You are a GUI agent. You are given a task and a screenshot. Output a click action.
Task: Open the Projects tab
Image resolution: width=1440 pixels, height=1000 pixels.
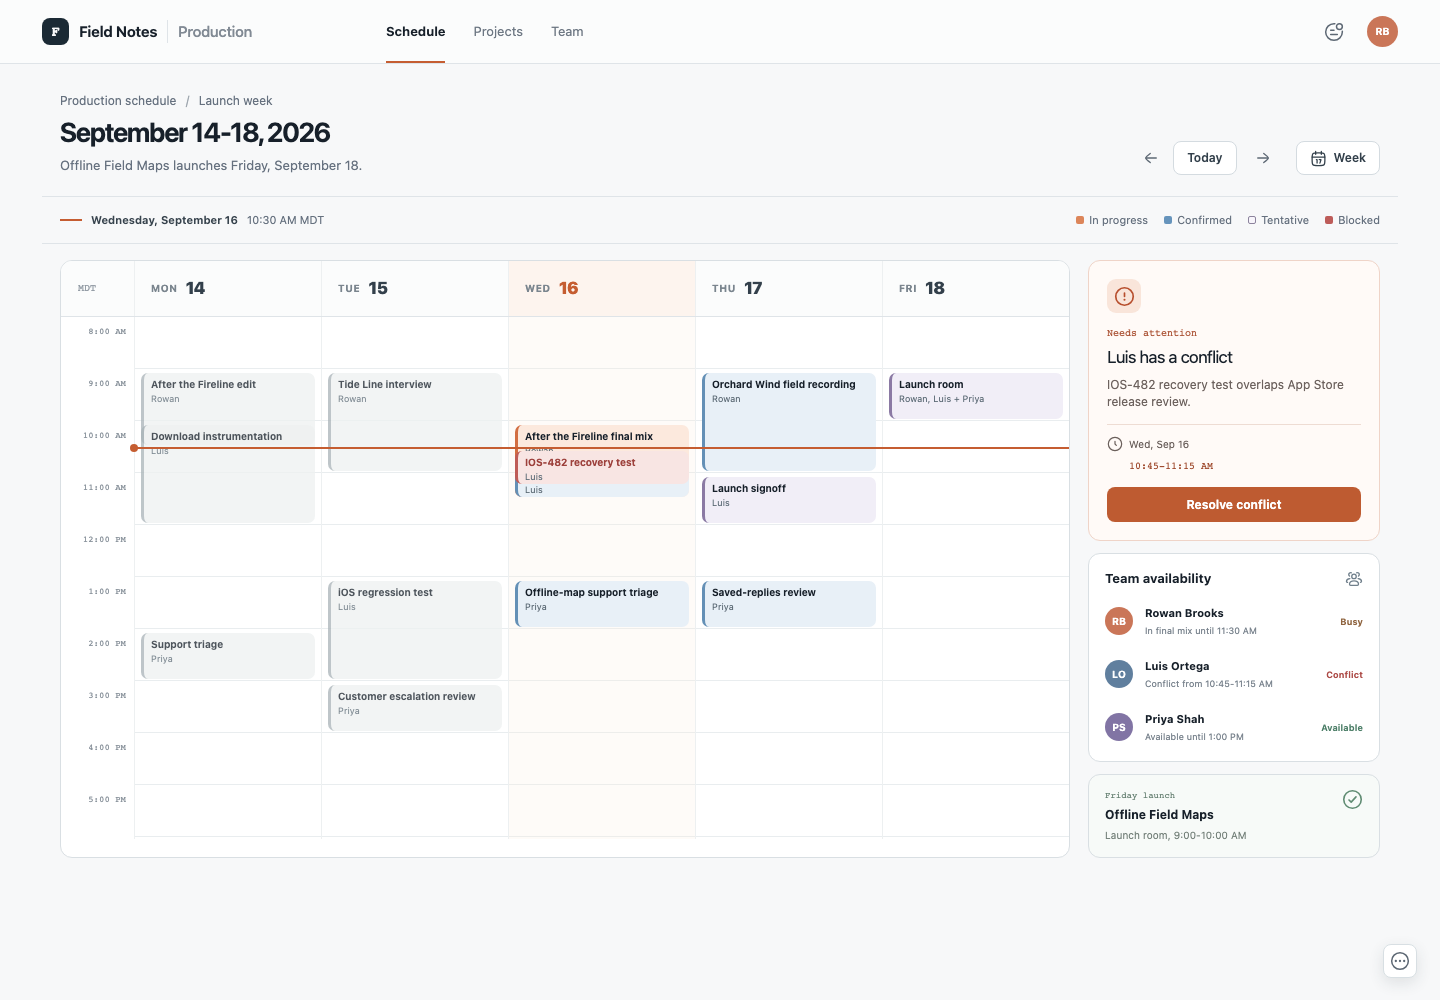(498, 32)
